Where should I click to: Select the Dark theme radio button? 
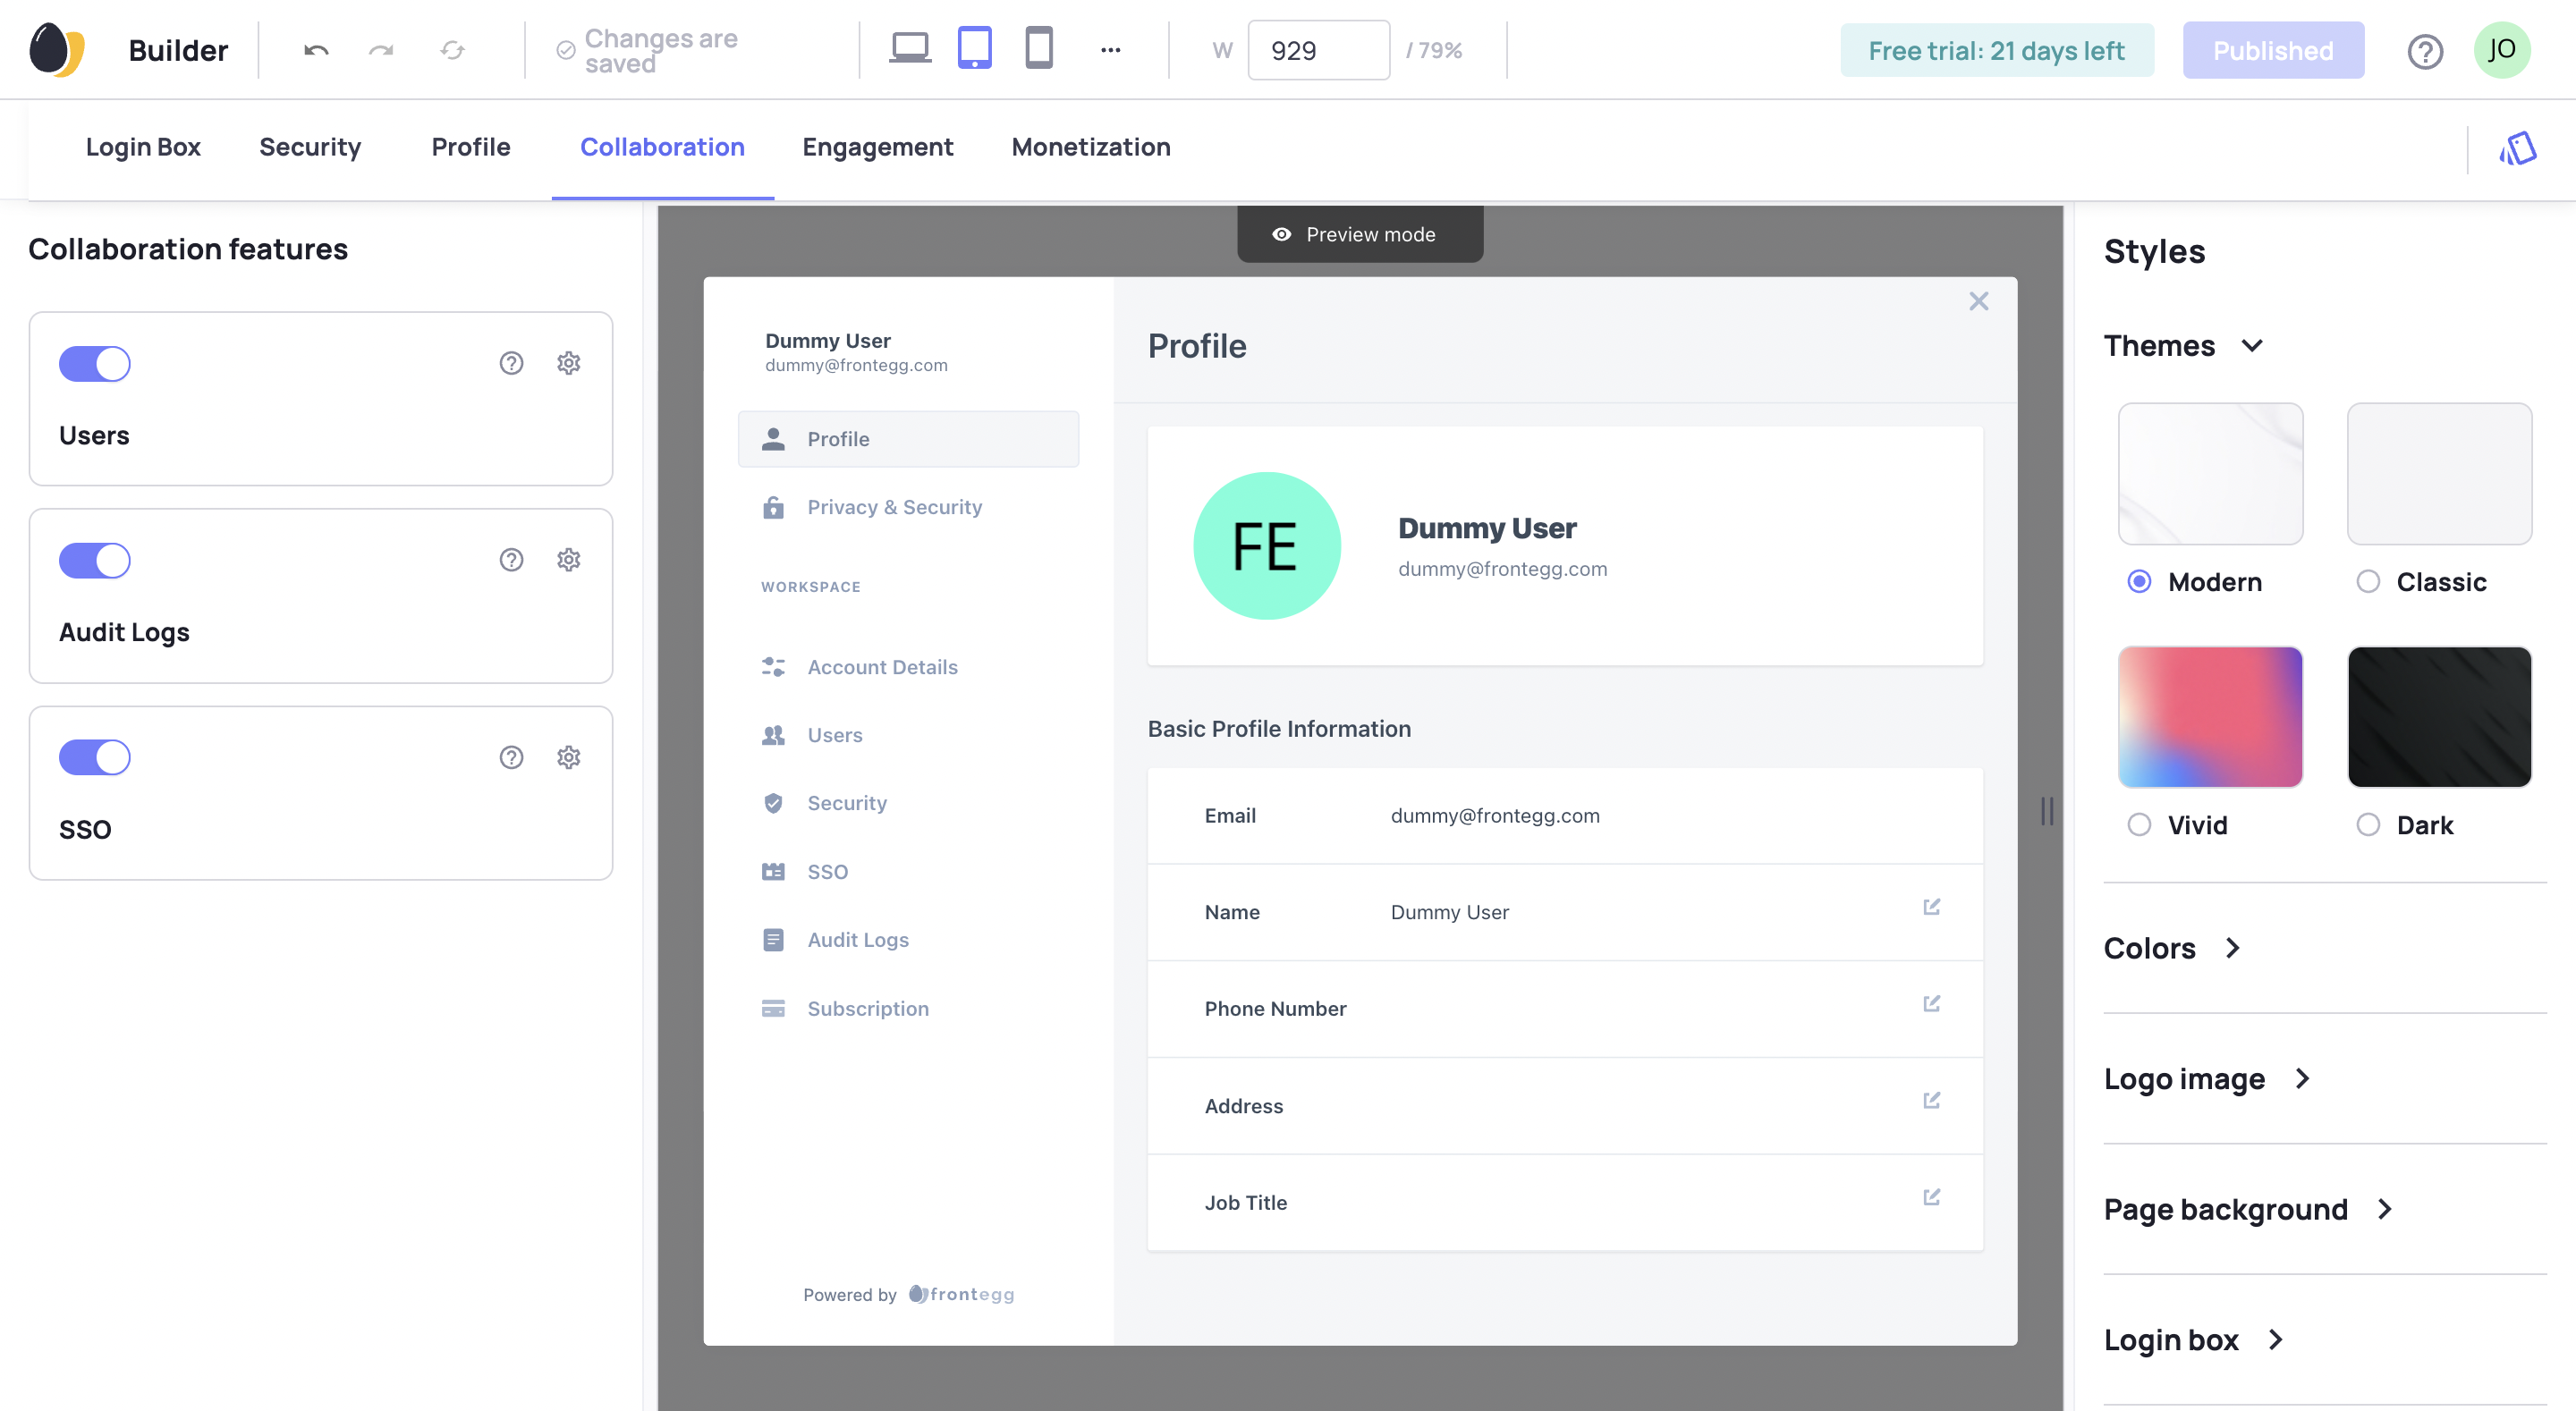2367,825
